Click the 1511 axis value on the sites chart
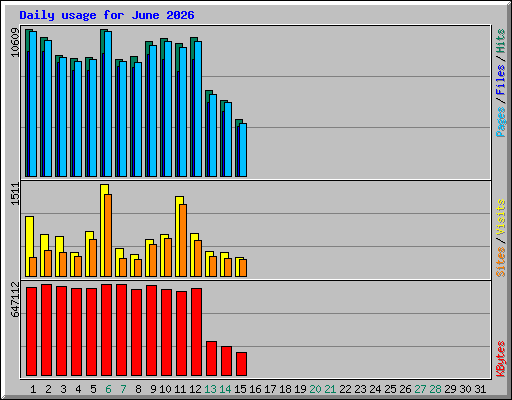Screen dimensions: 512x400 (15, 194)
